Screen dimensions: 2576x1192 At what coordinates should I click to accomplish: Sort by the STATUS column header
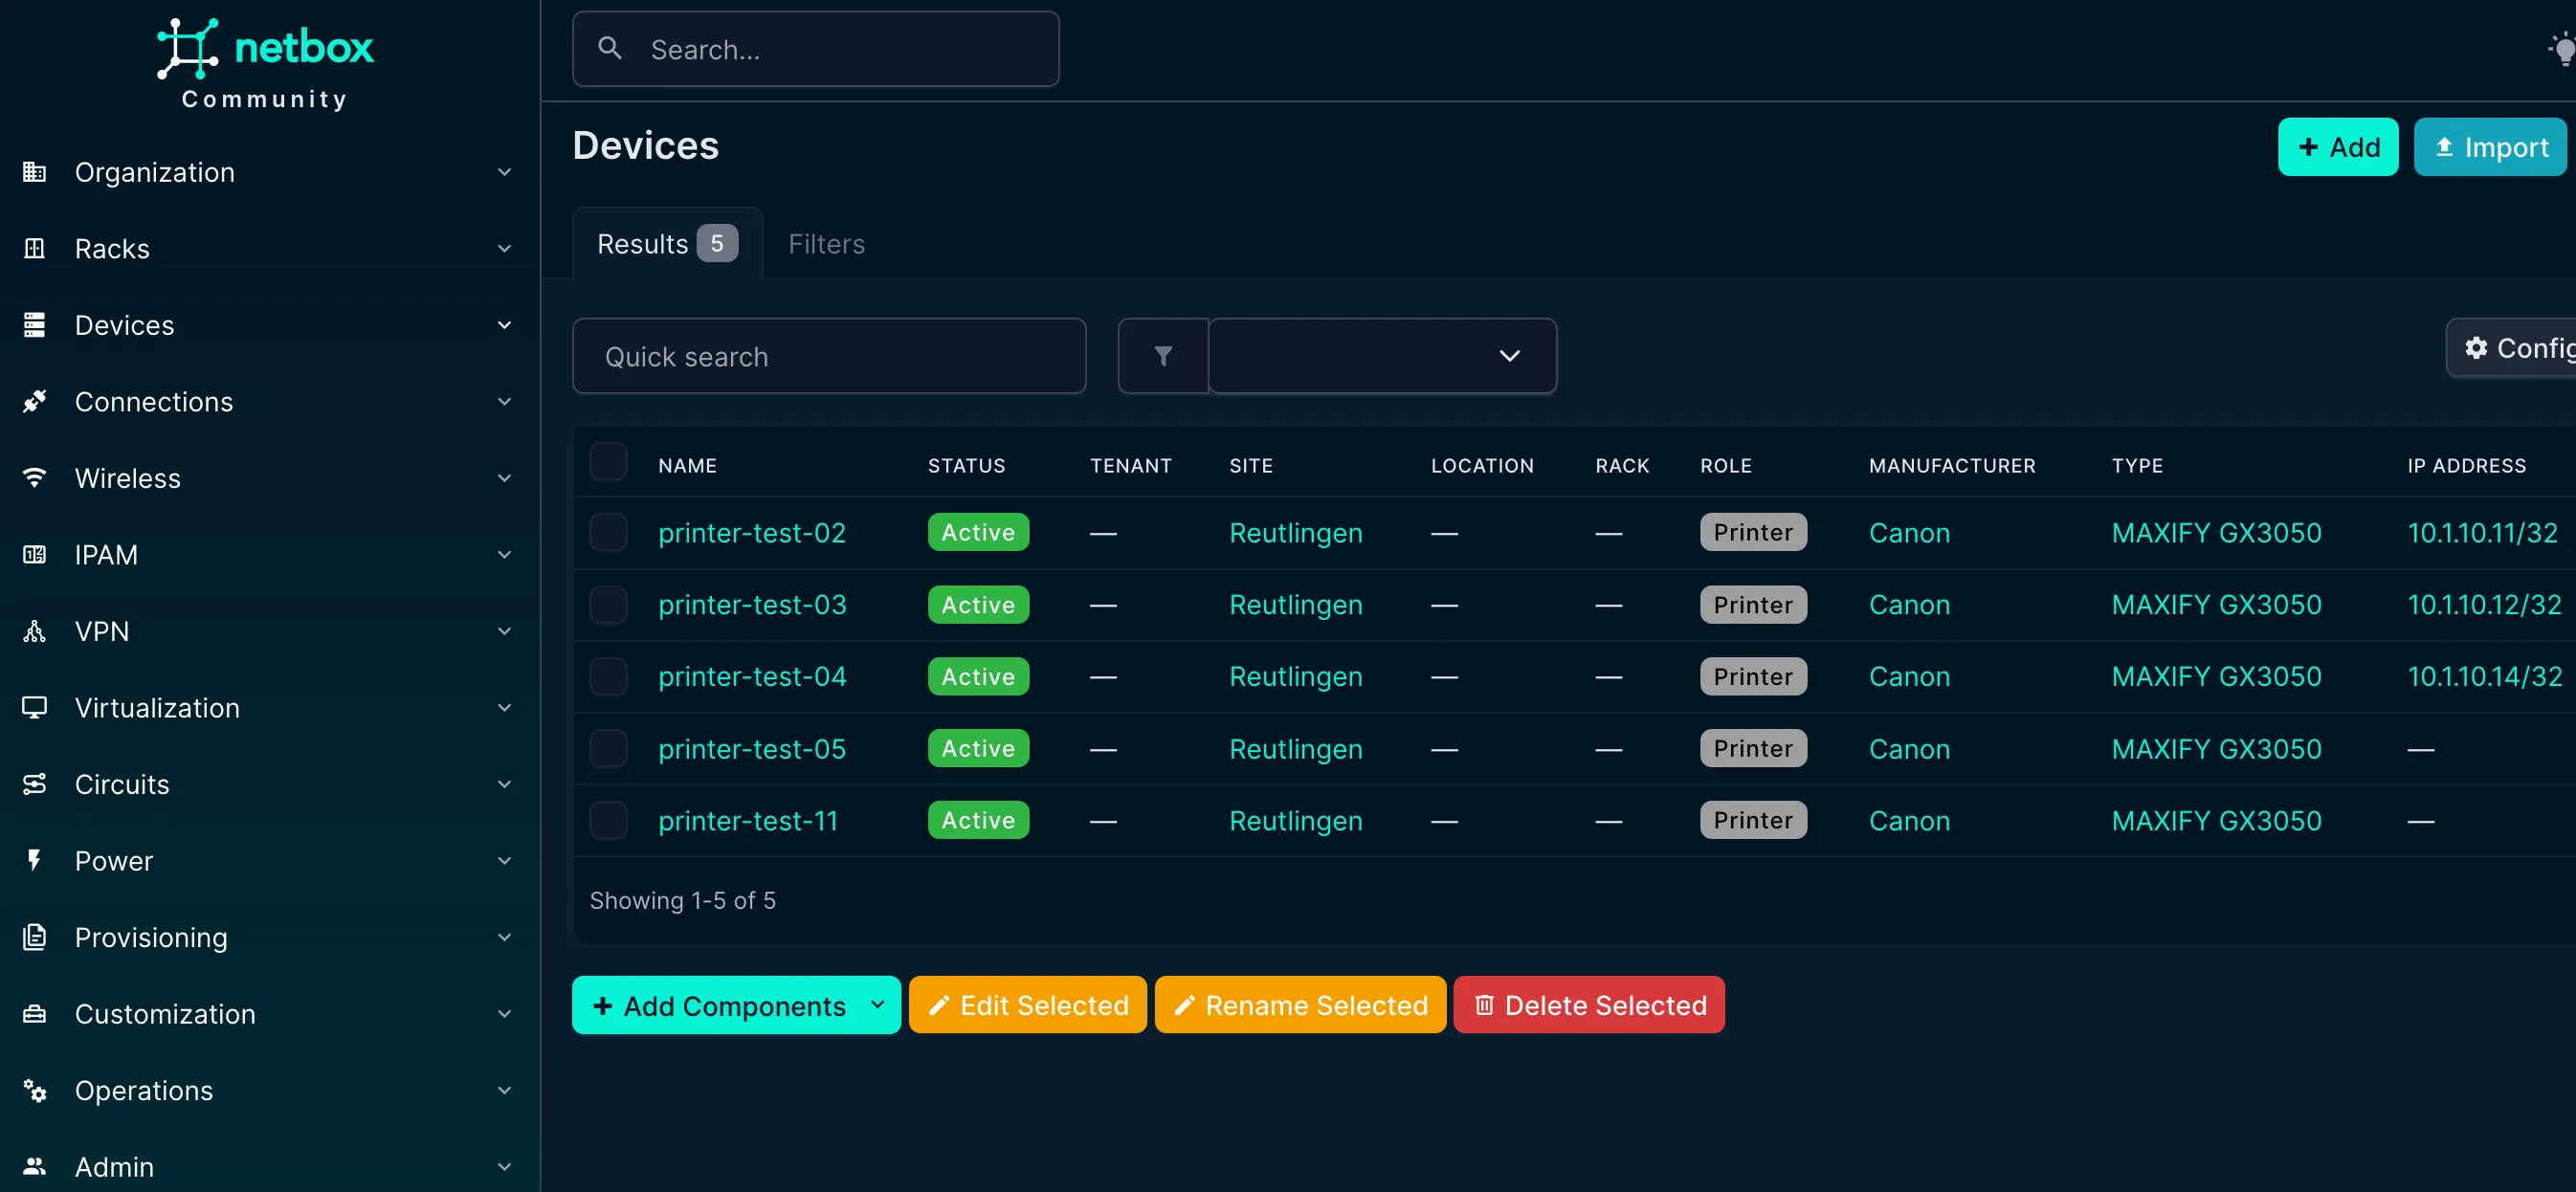click(966, 466)
